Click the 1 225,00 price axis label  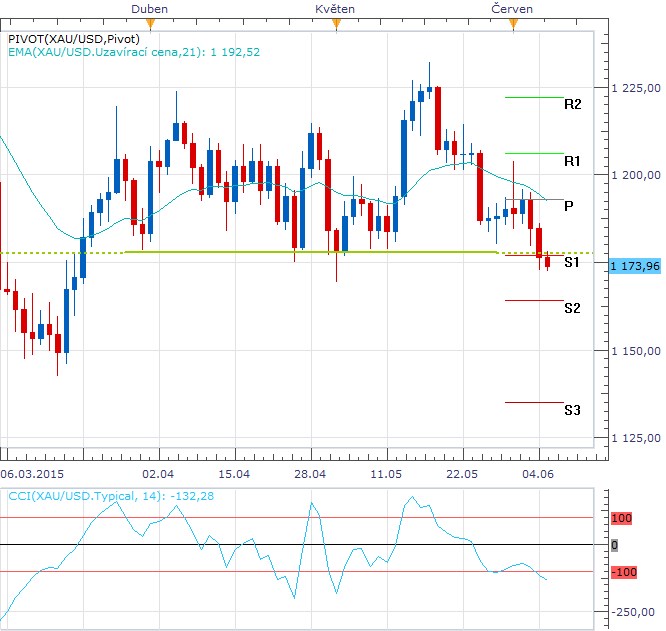pos(636,88)
